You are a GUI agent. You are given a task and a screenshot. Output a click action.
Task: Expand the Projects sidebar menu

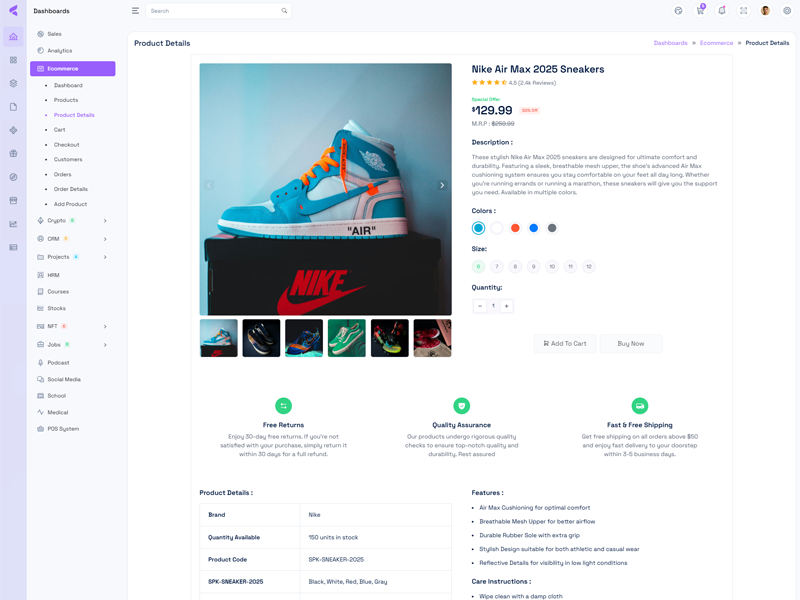72,257
